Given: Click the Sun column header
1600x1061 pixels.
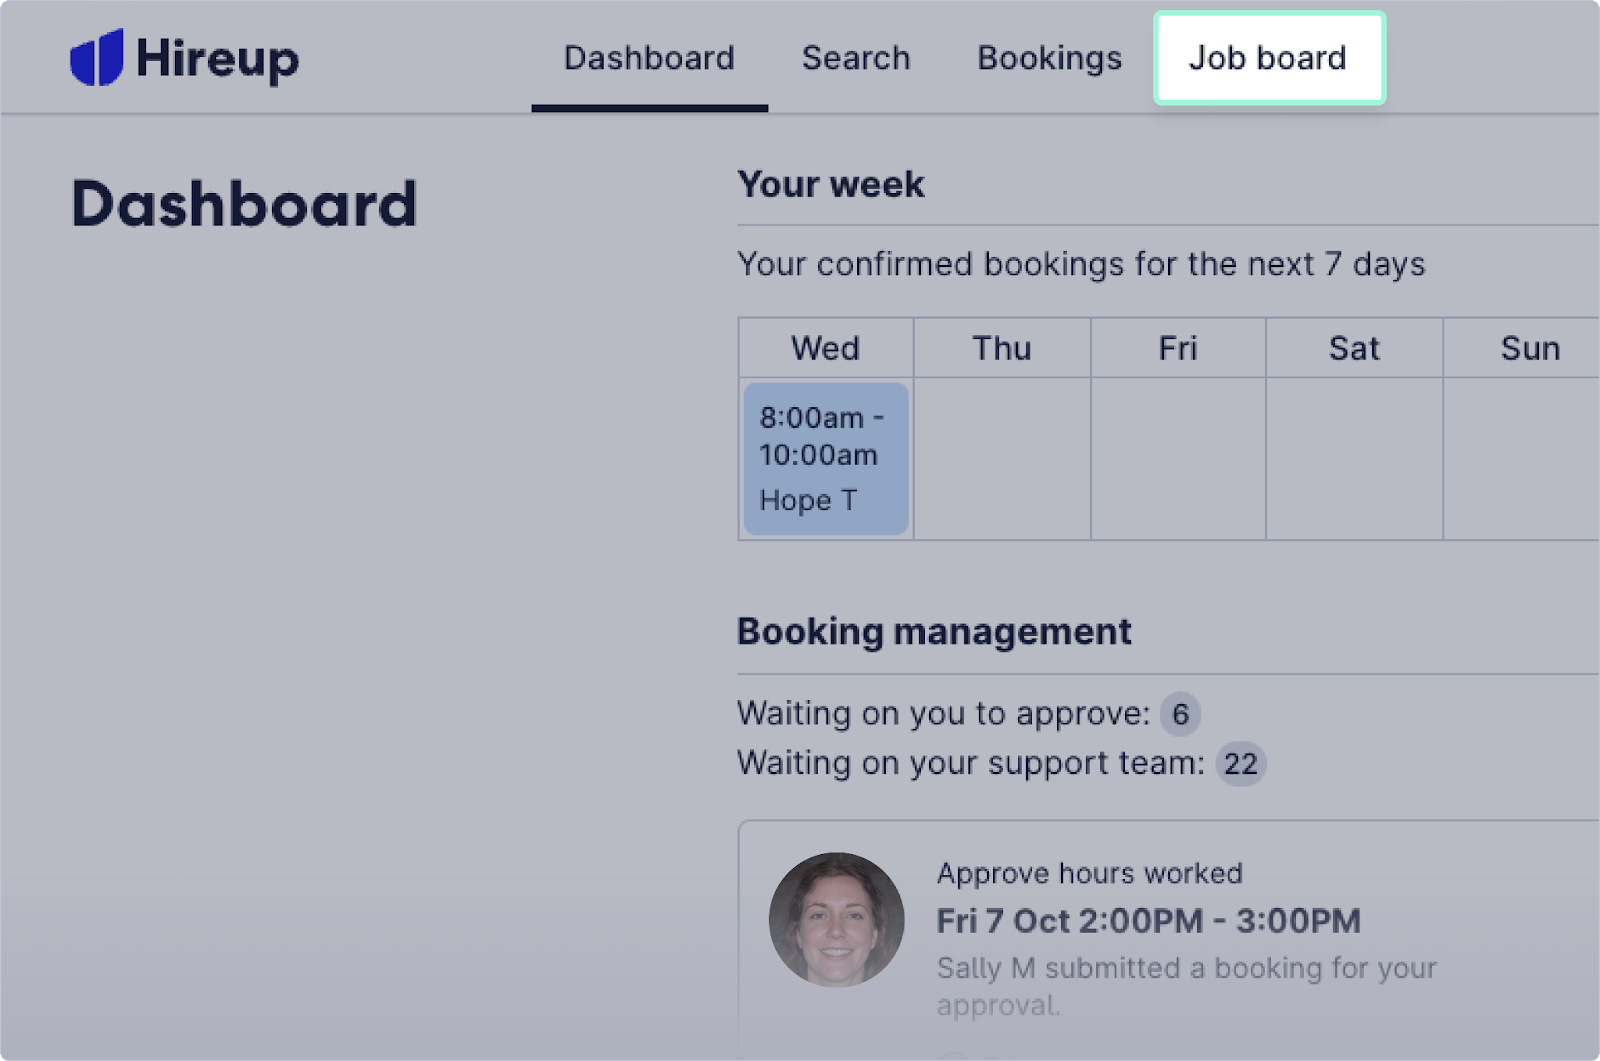Looking at the screenshot, I should pos(1530,347).
